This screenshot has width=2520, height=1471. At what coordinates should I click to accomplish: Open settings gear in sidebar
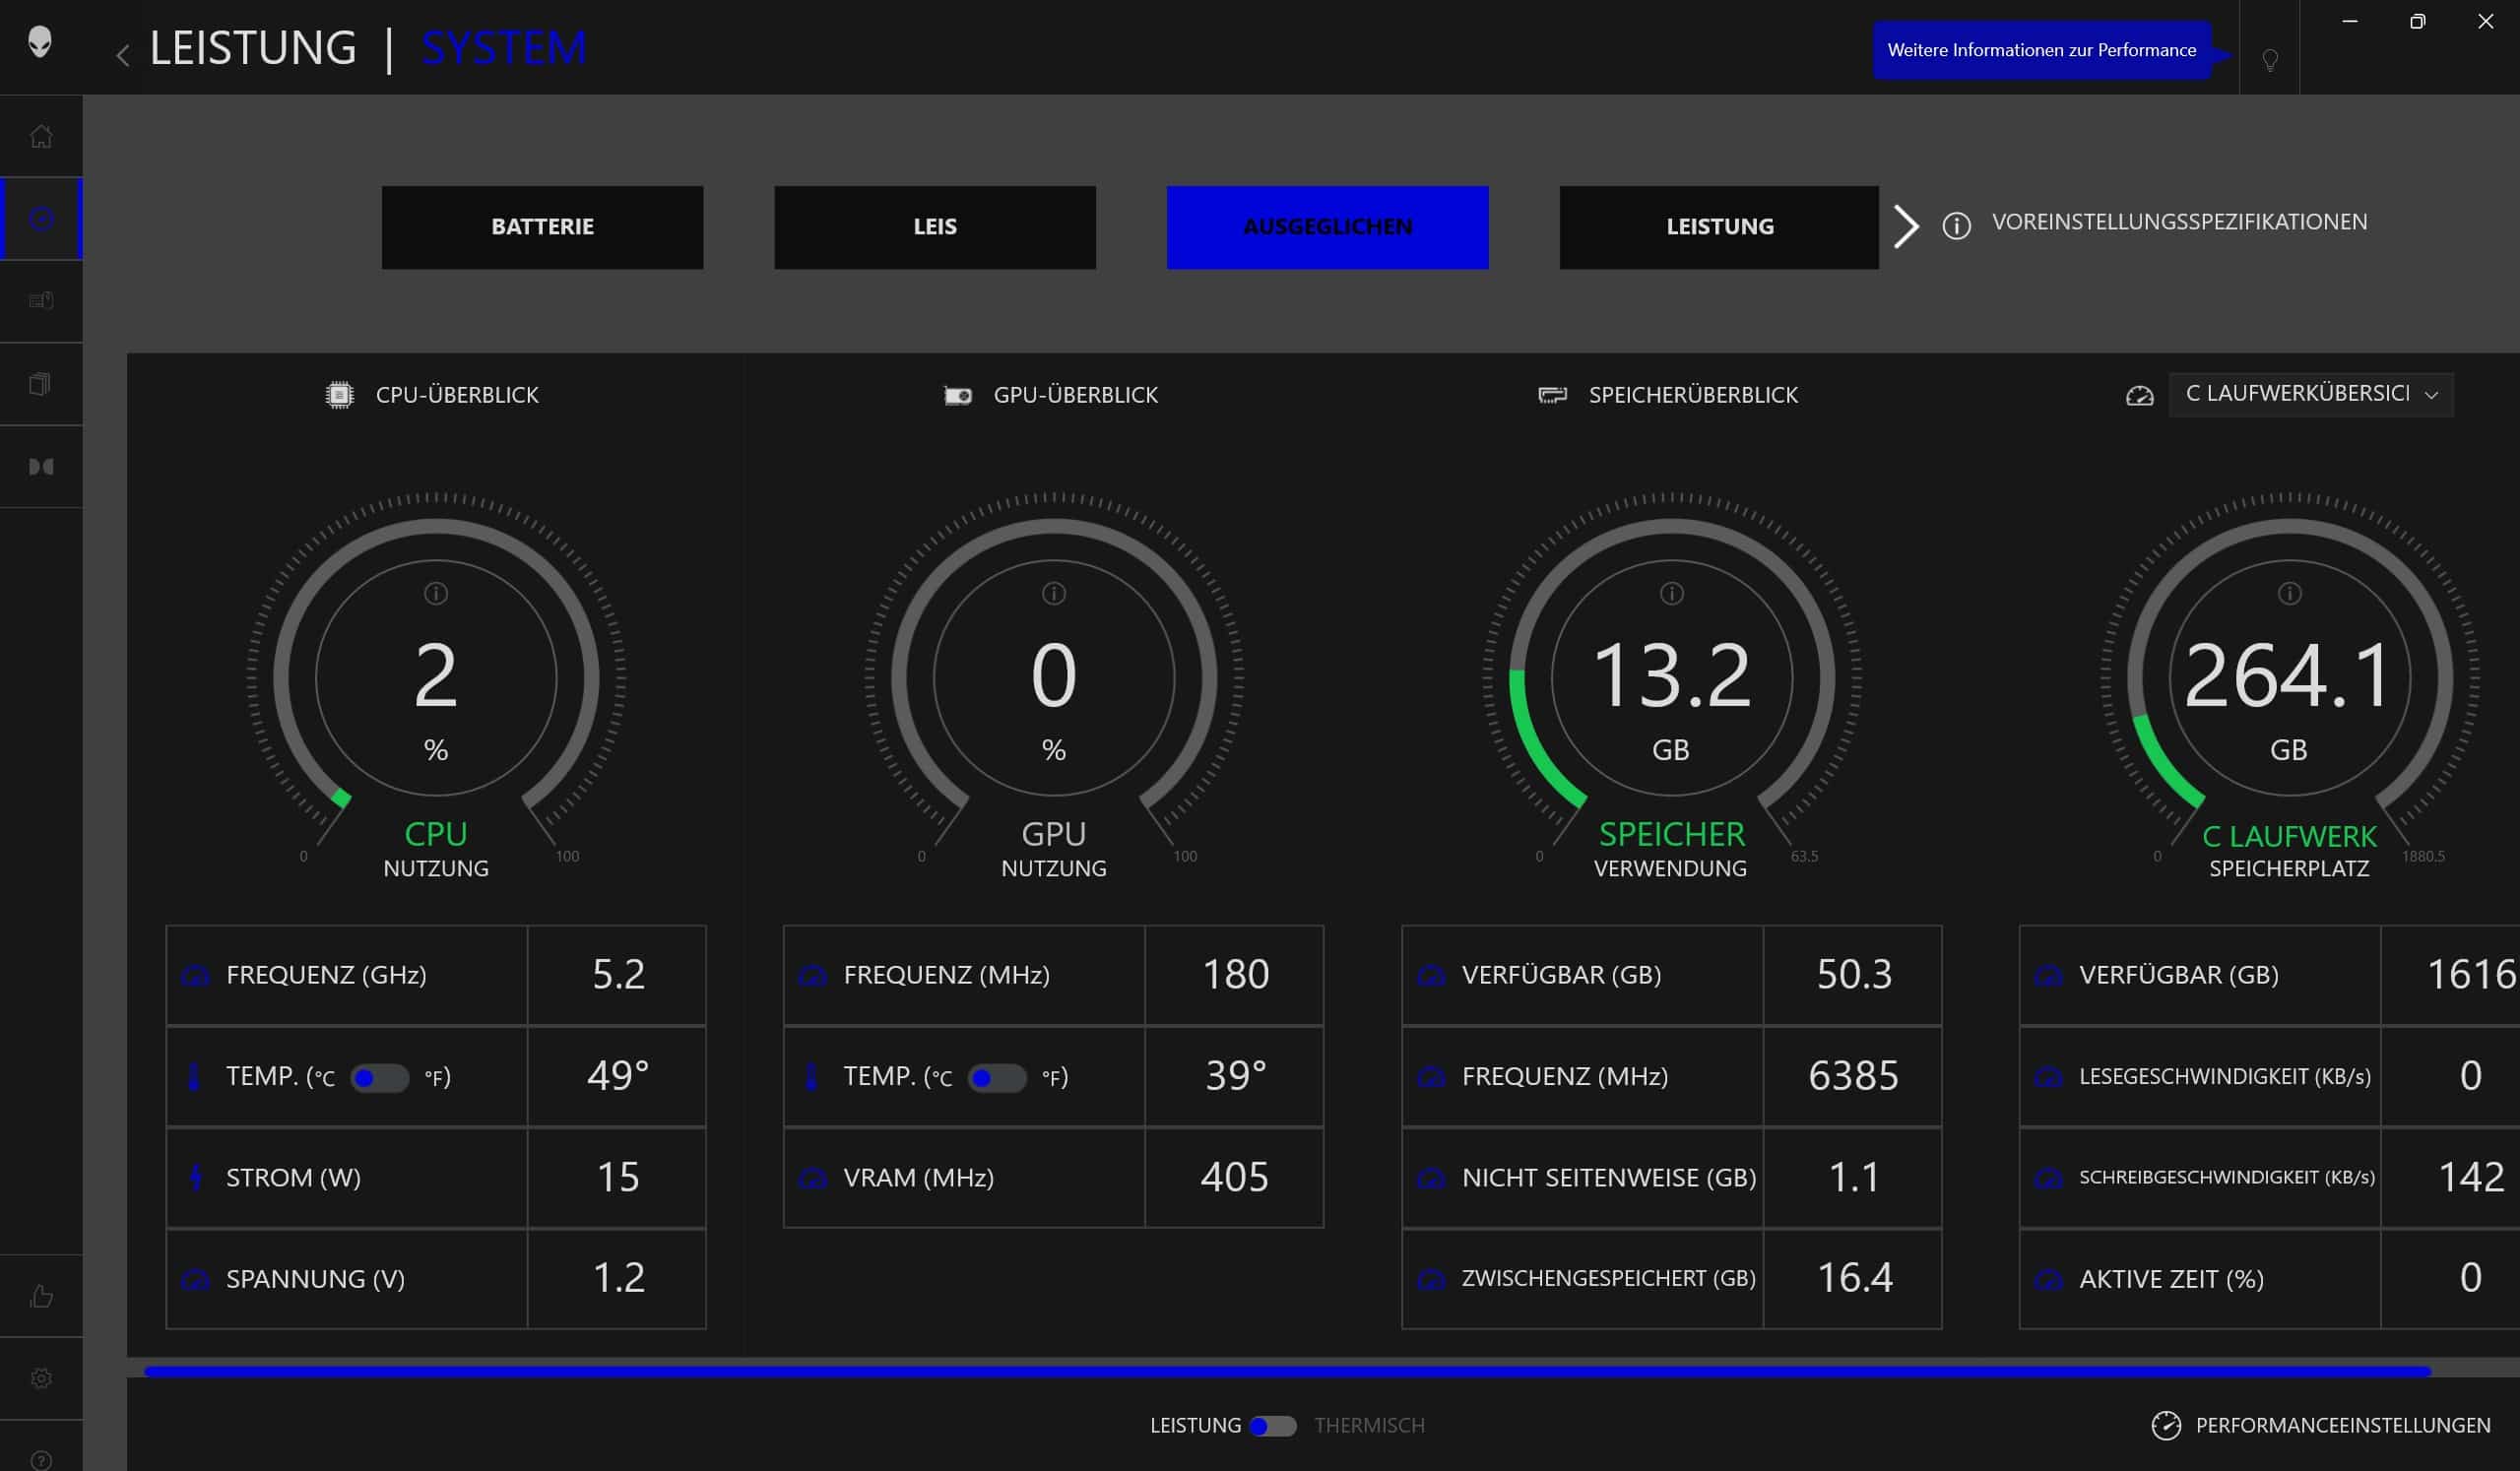[41, 1378]
